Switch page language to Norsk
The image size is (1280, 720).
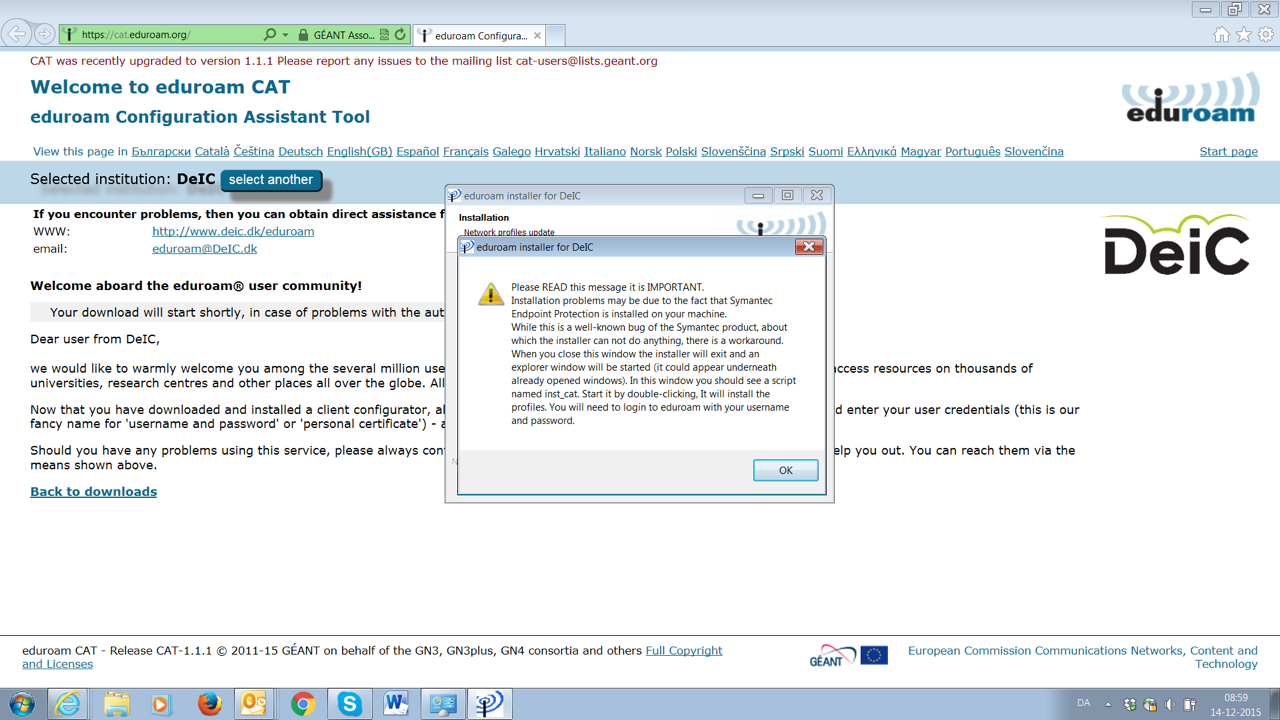646,152
